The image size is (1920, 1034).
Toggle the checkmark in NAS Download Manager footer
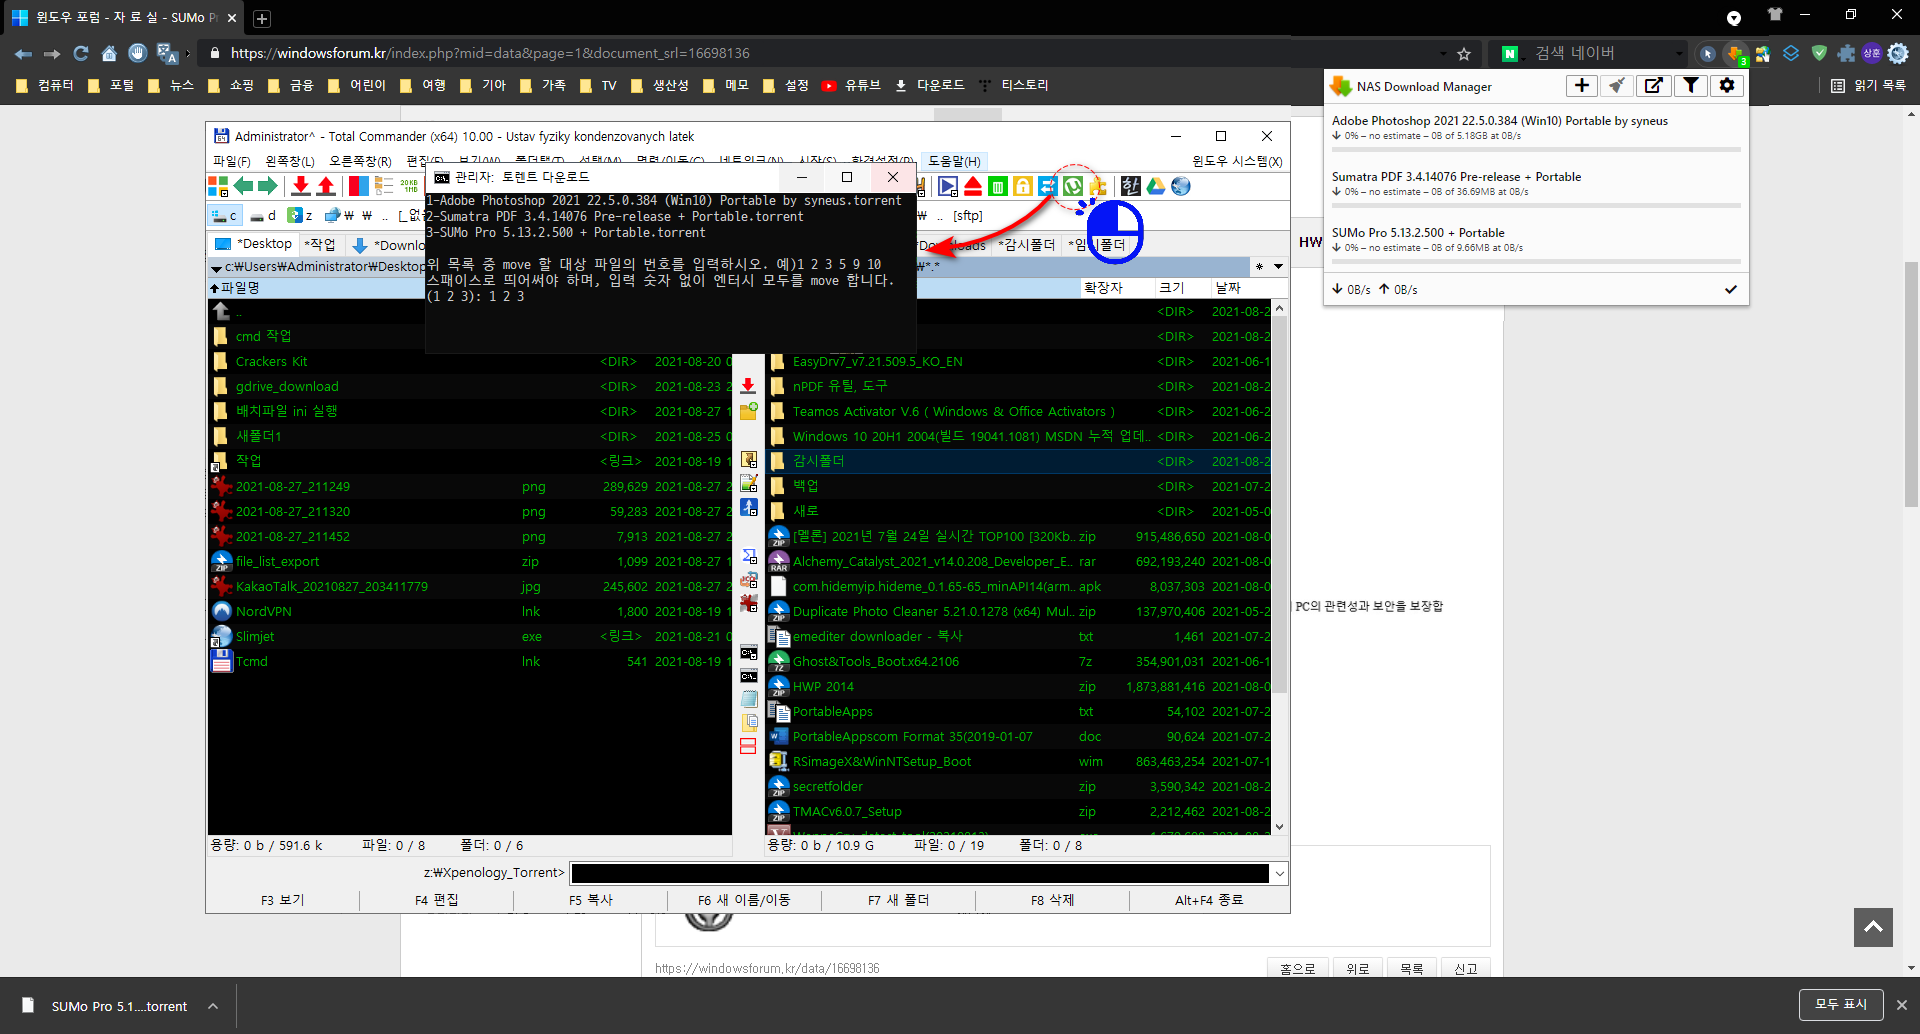[x=1731, y=289]
